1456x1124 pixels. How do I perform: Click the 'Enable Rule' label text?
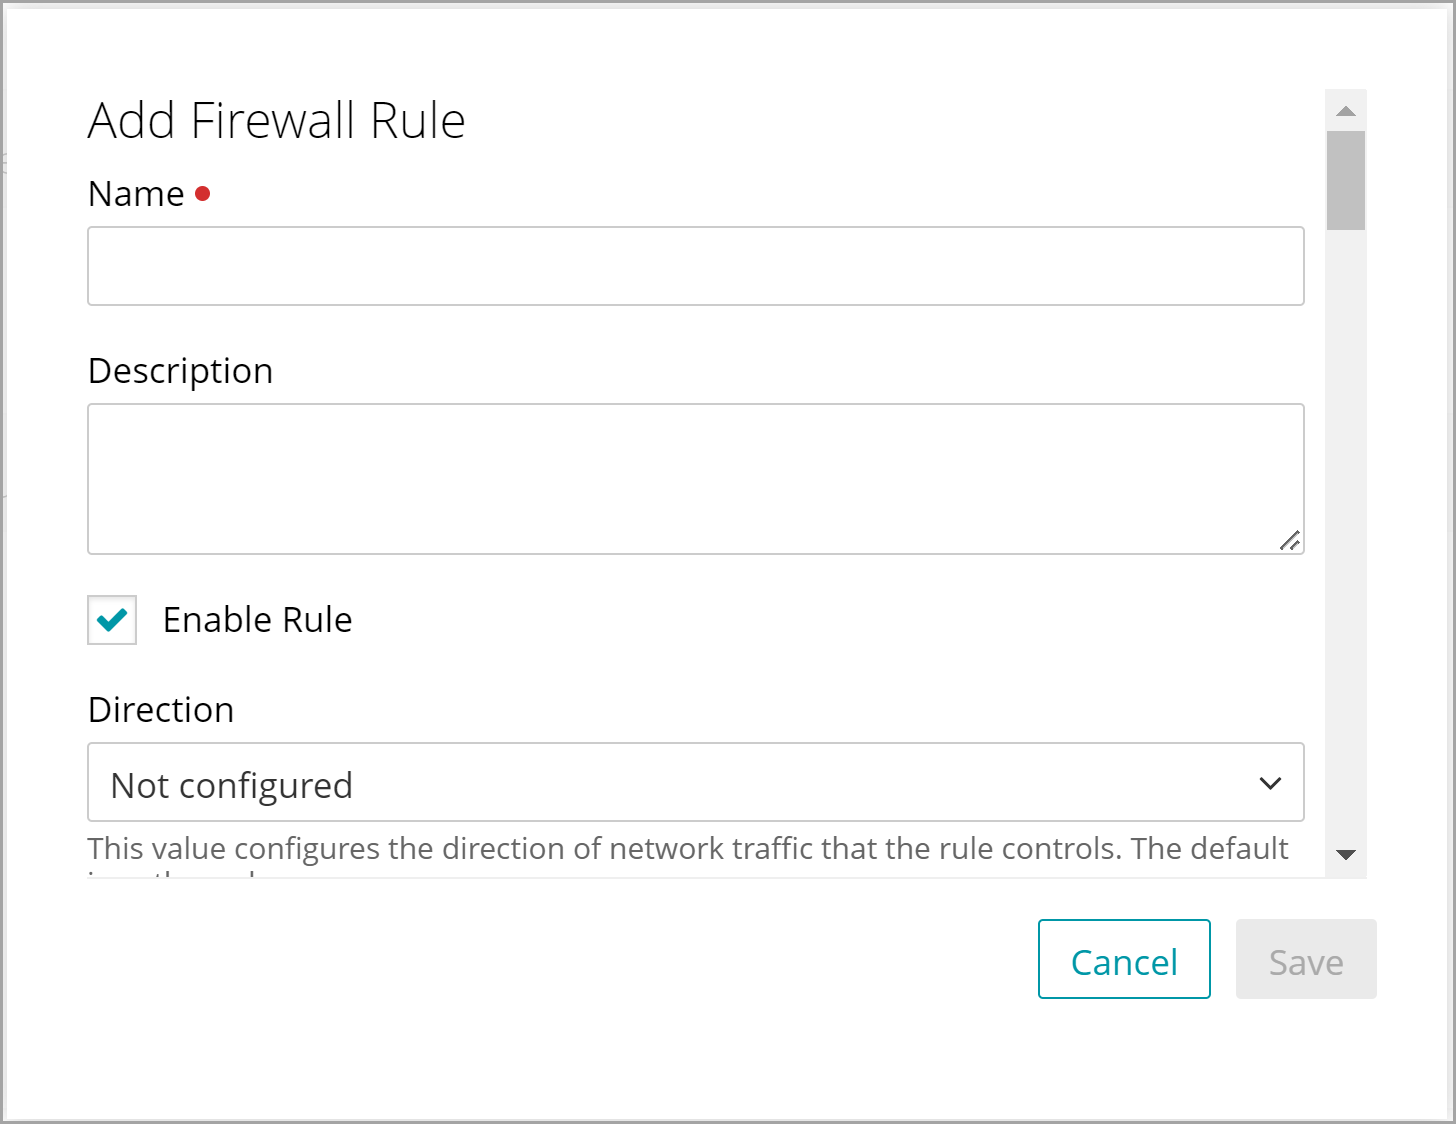257,620
